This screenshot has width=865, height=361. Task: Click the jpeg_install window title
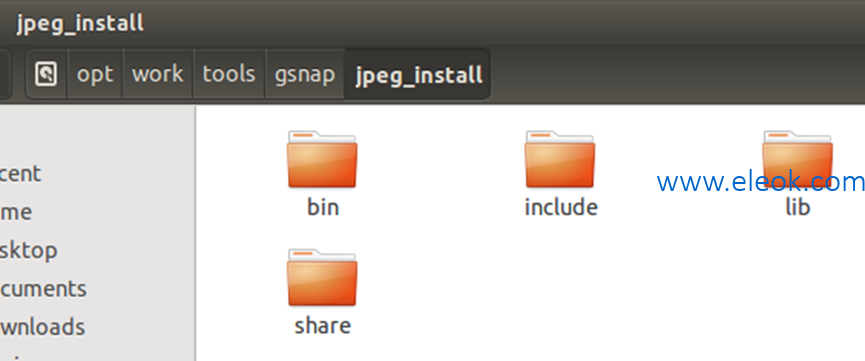80,24
